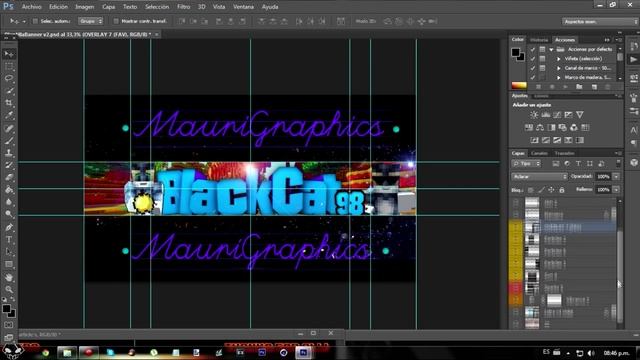Toggle visibility of the highlighted selected layer
This screenshot has height=360, width=640.
[x=516, y=227]
